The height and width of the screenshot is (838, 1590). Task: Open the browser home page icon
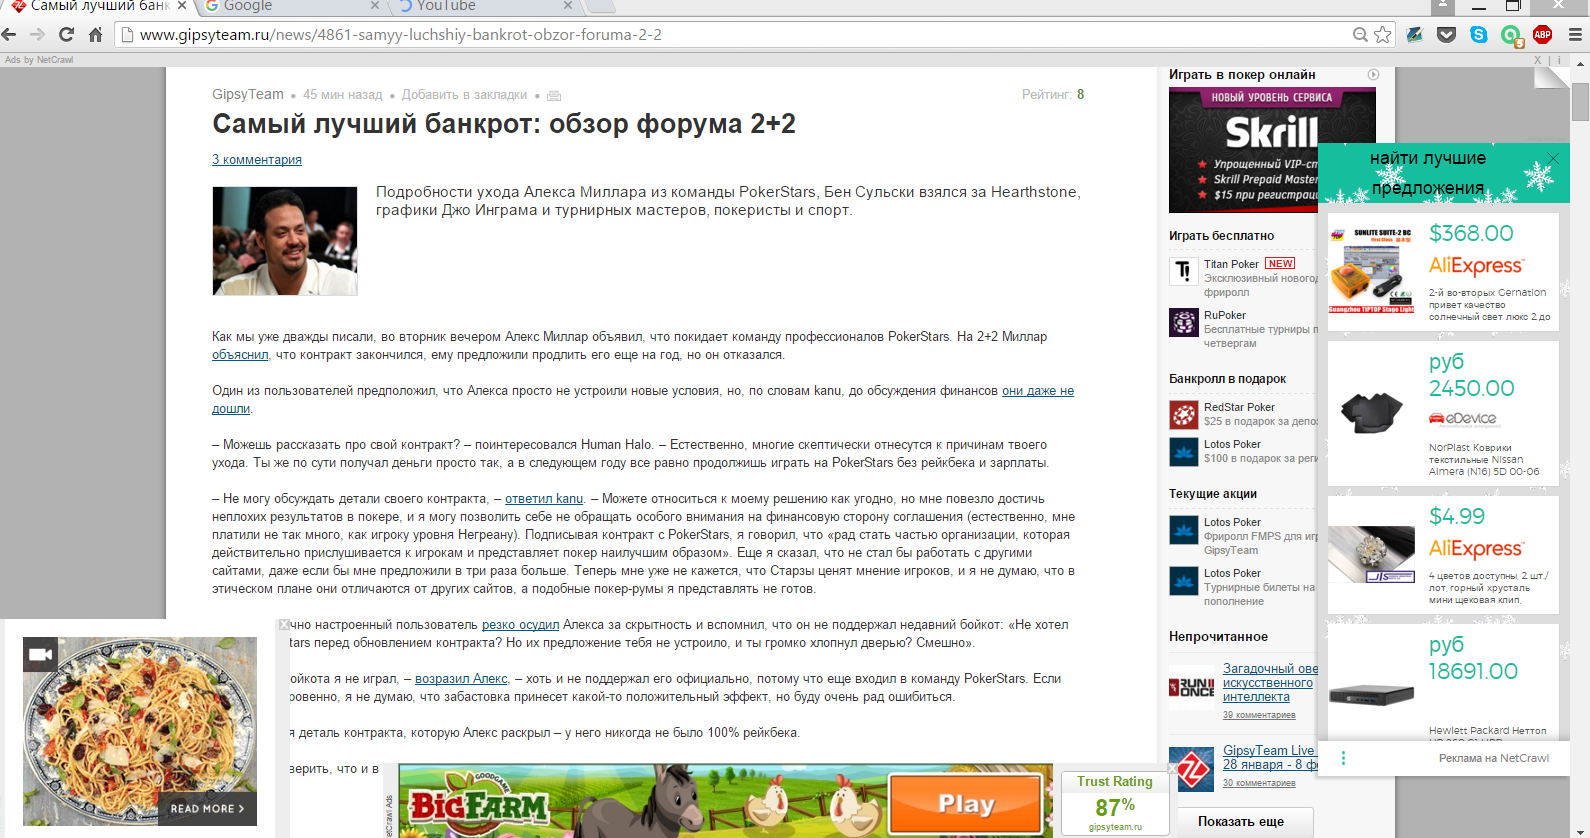(96, 34)
